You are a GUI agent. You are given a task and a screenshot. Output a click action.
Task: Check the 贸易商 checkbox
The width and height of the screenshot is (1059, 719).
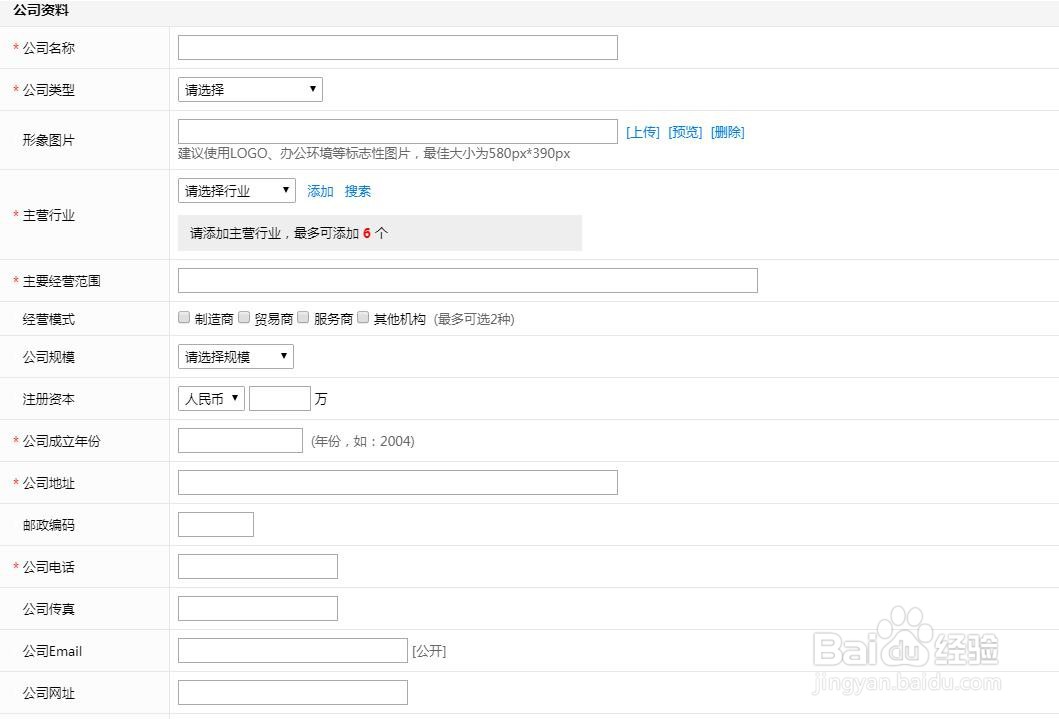(x=244, y=316)
